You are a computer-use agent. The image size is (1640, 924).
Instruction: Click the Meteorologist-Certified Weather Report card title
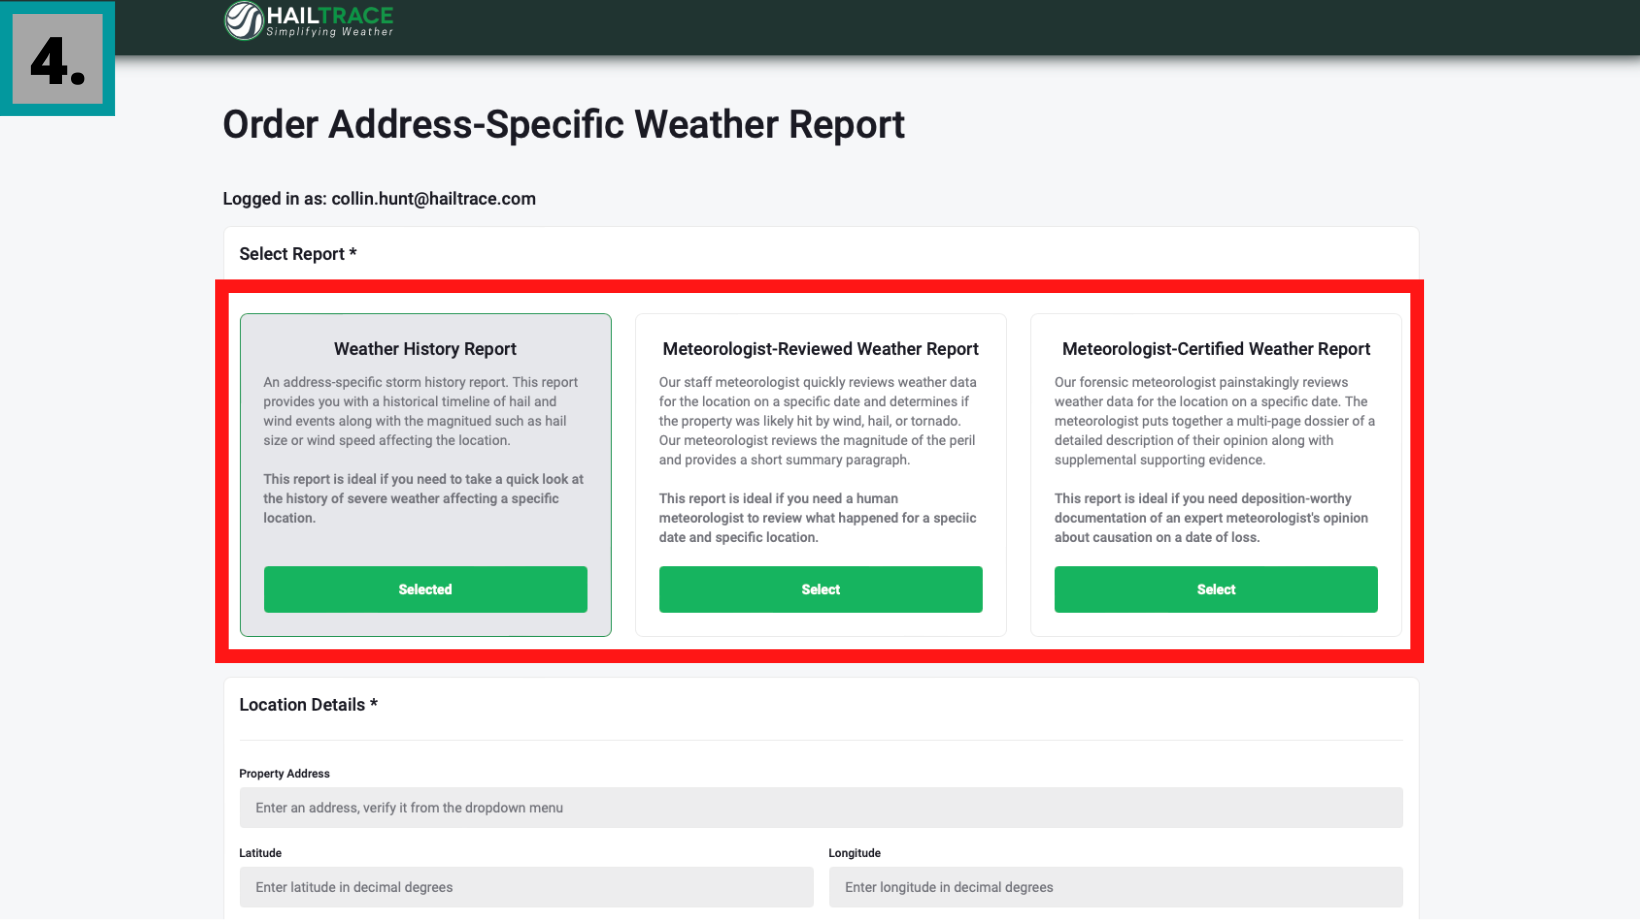1216,349
